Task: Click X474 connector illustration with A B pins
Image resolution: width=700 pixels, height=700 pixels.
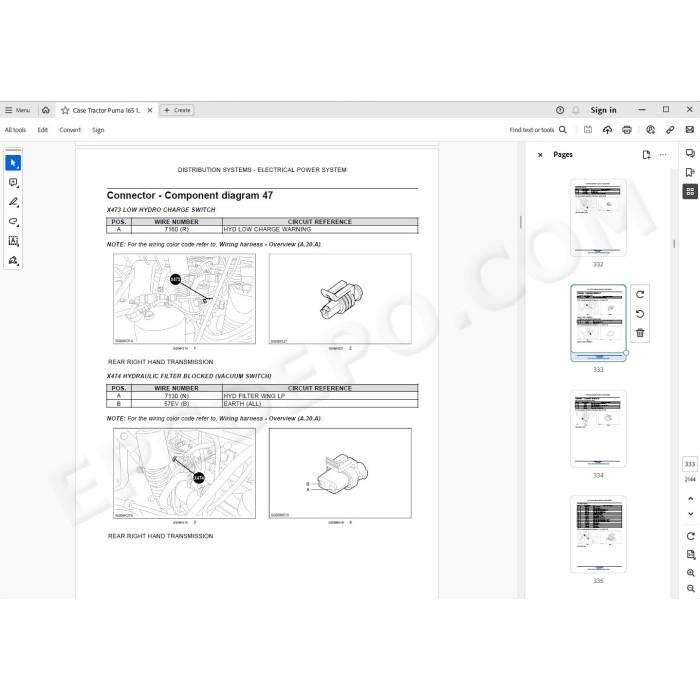Action: click(x=340, y=473)
